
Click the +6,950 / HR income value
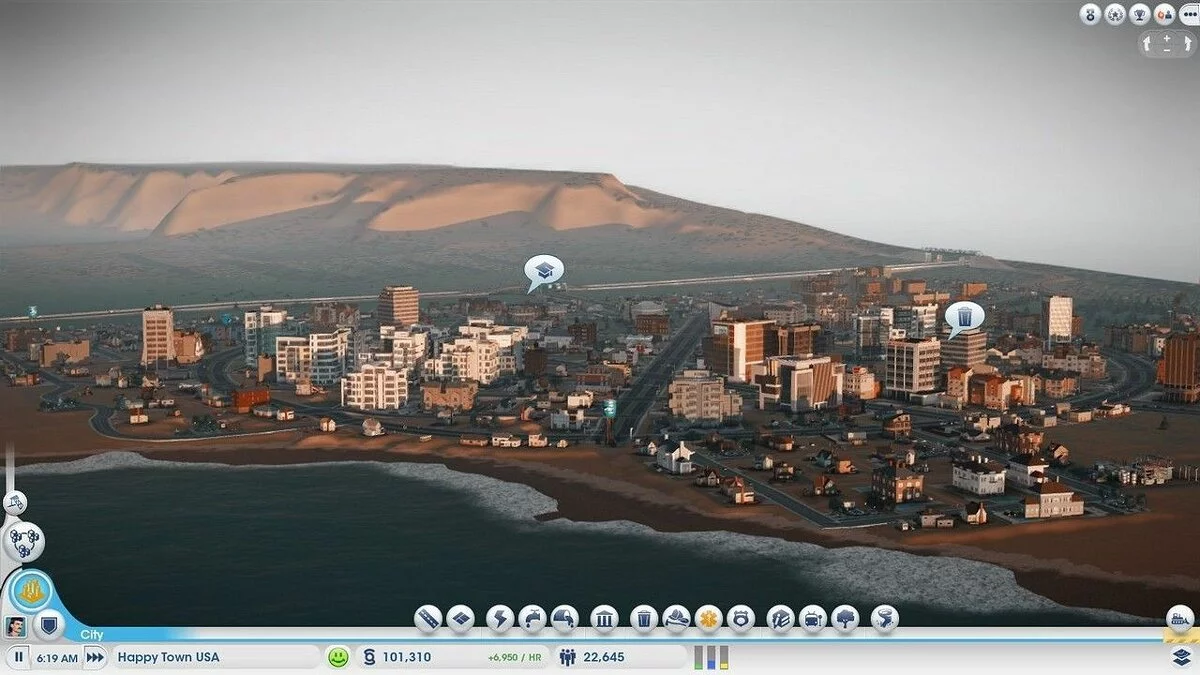[515, 658]
